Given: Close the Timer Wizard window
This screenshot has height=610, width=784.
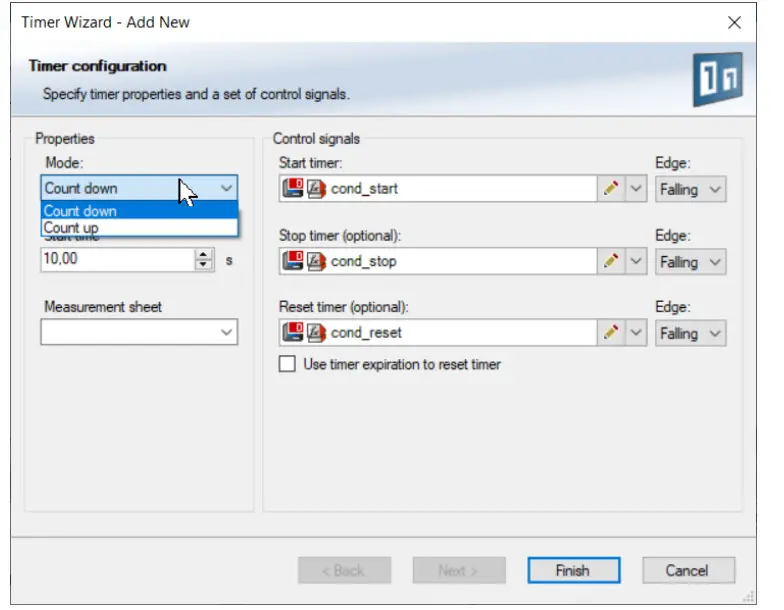Looking at the screenshot, I should point(734,22).
